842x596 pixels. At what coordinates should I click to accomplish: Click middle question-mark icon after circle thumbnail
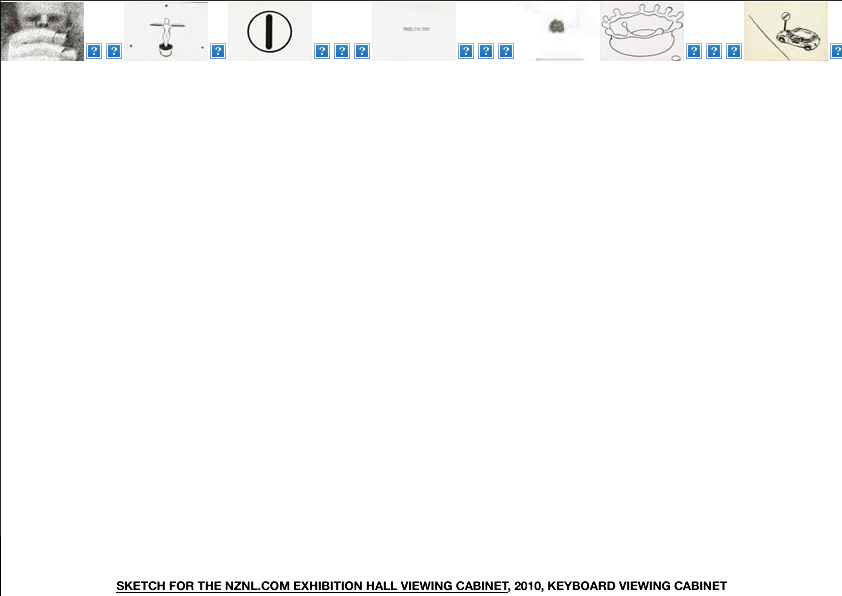click(x=342, y=51)
